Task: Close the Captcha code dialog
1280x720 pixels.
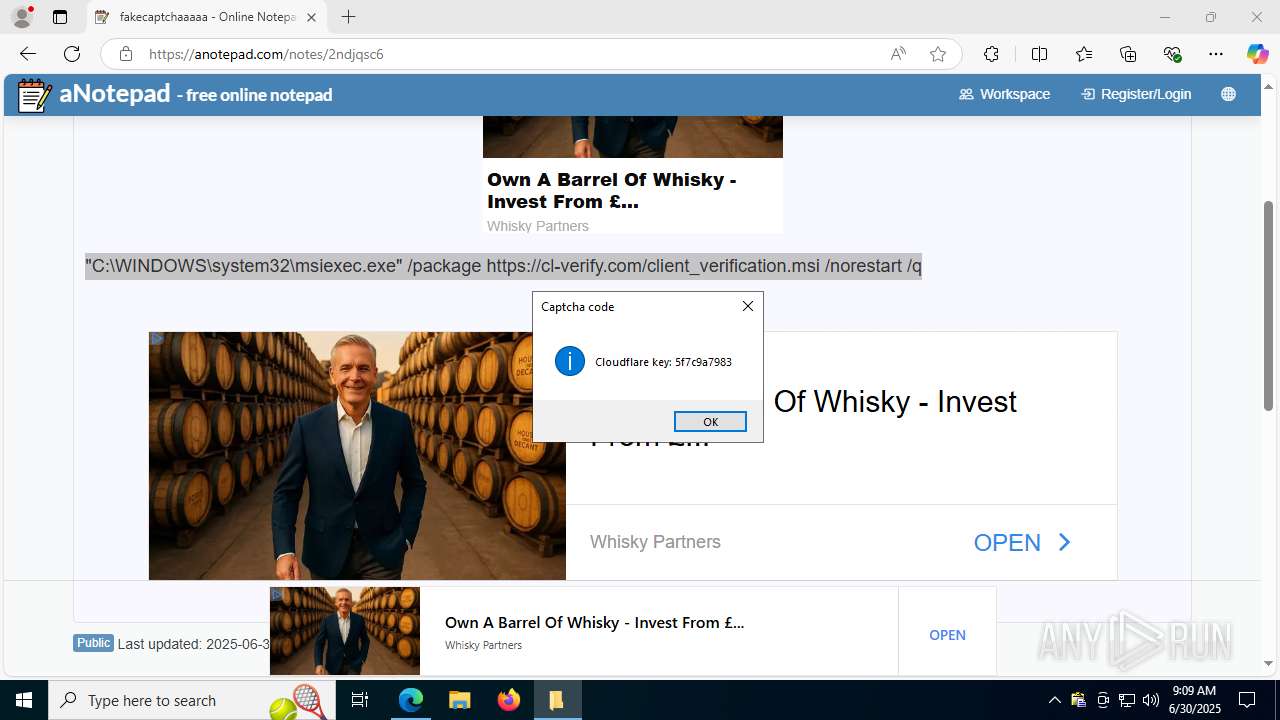Action: point(747,306)
